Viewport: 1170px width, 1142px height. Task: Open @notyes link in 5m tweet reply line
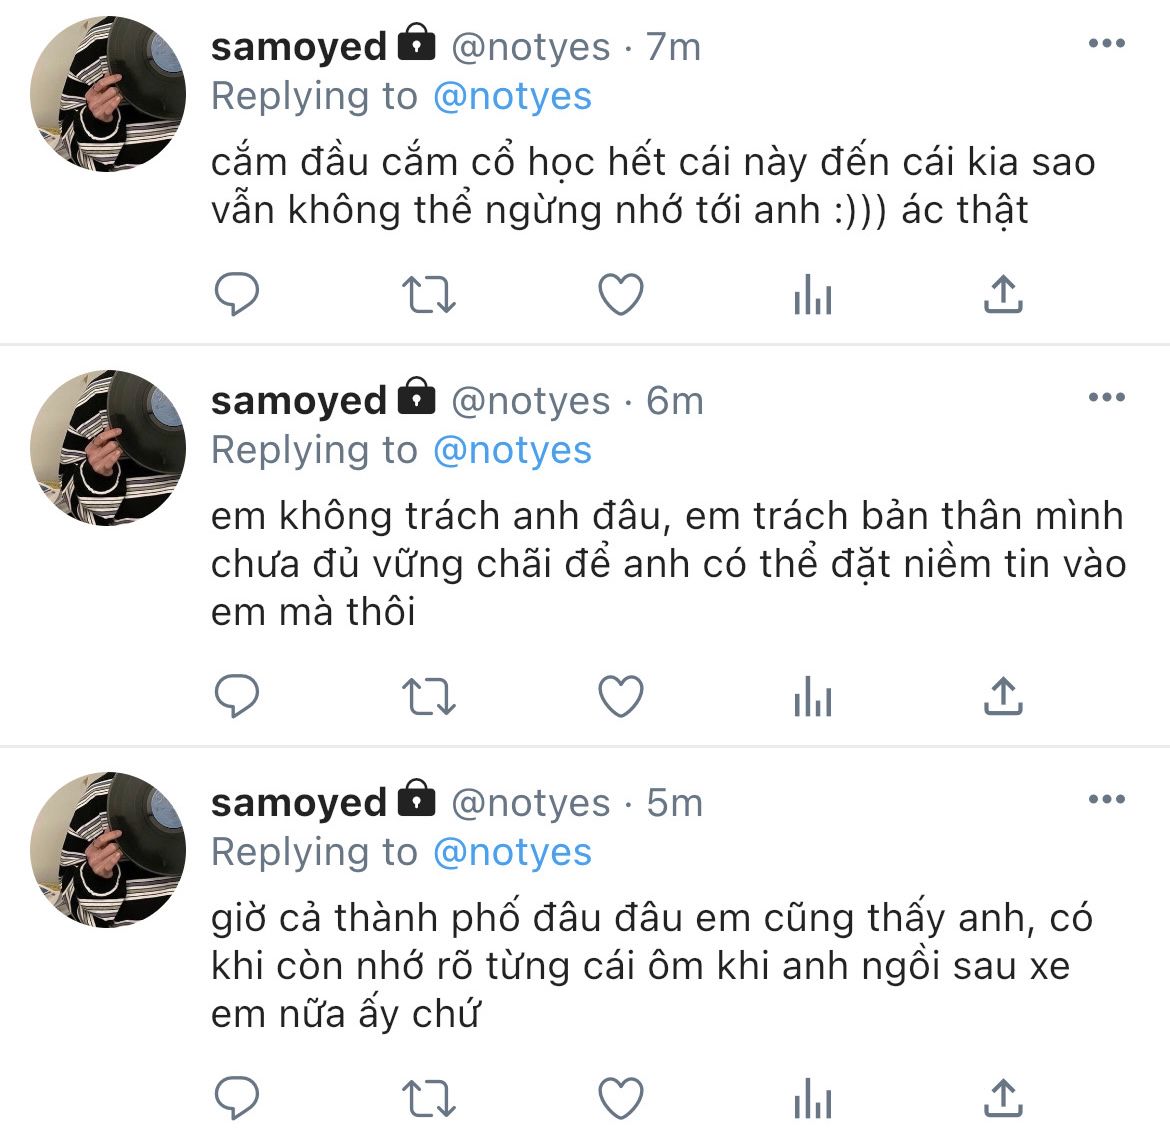pyautogui.click(x=513, y=852)
